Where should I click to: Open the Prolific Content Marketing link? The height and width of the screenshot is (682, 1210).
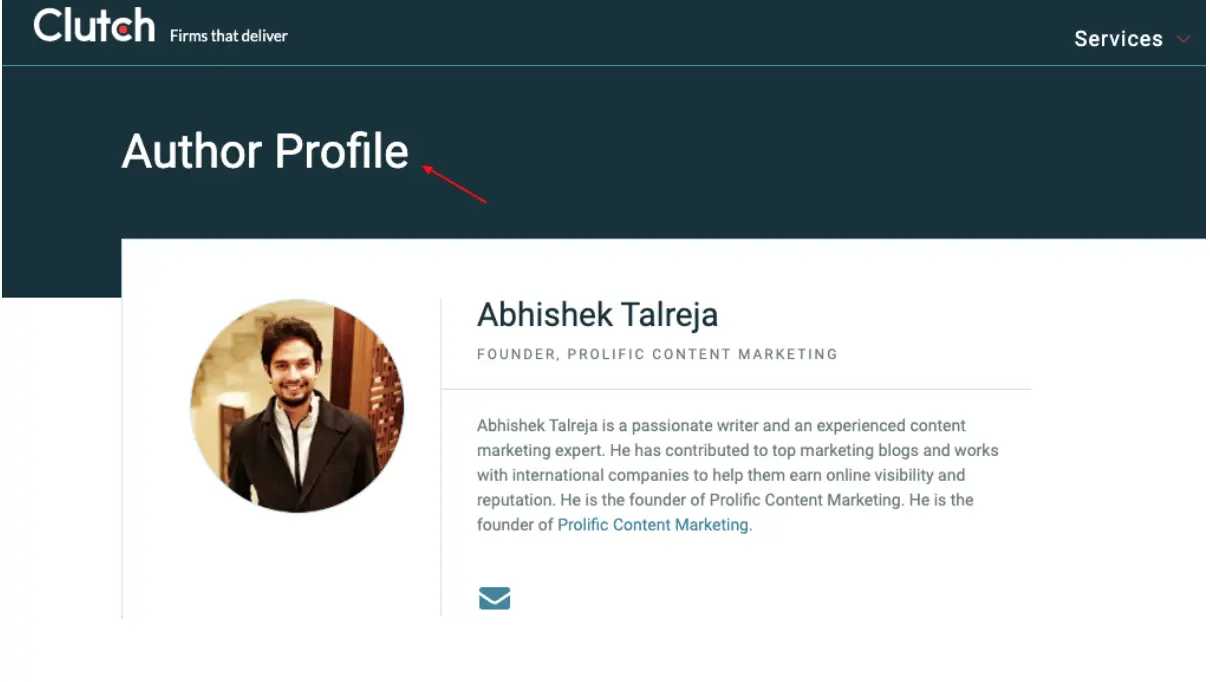coord(651,524)
